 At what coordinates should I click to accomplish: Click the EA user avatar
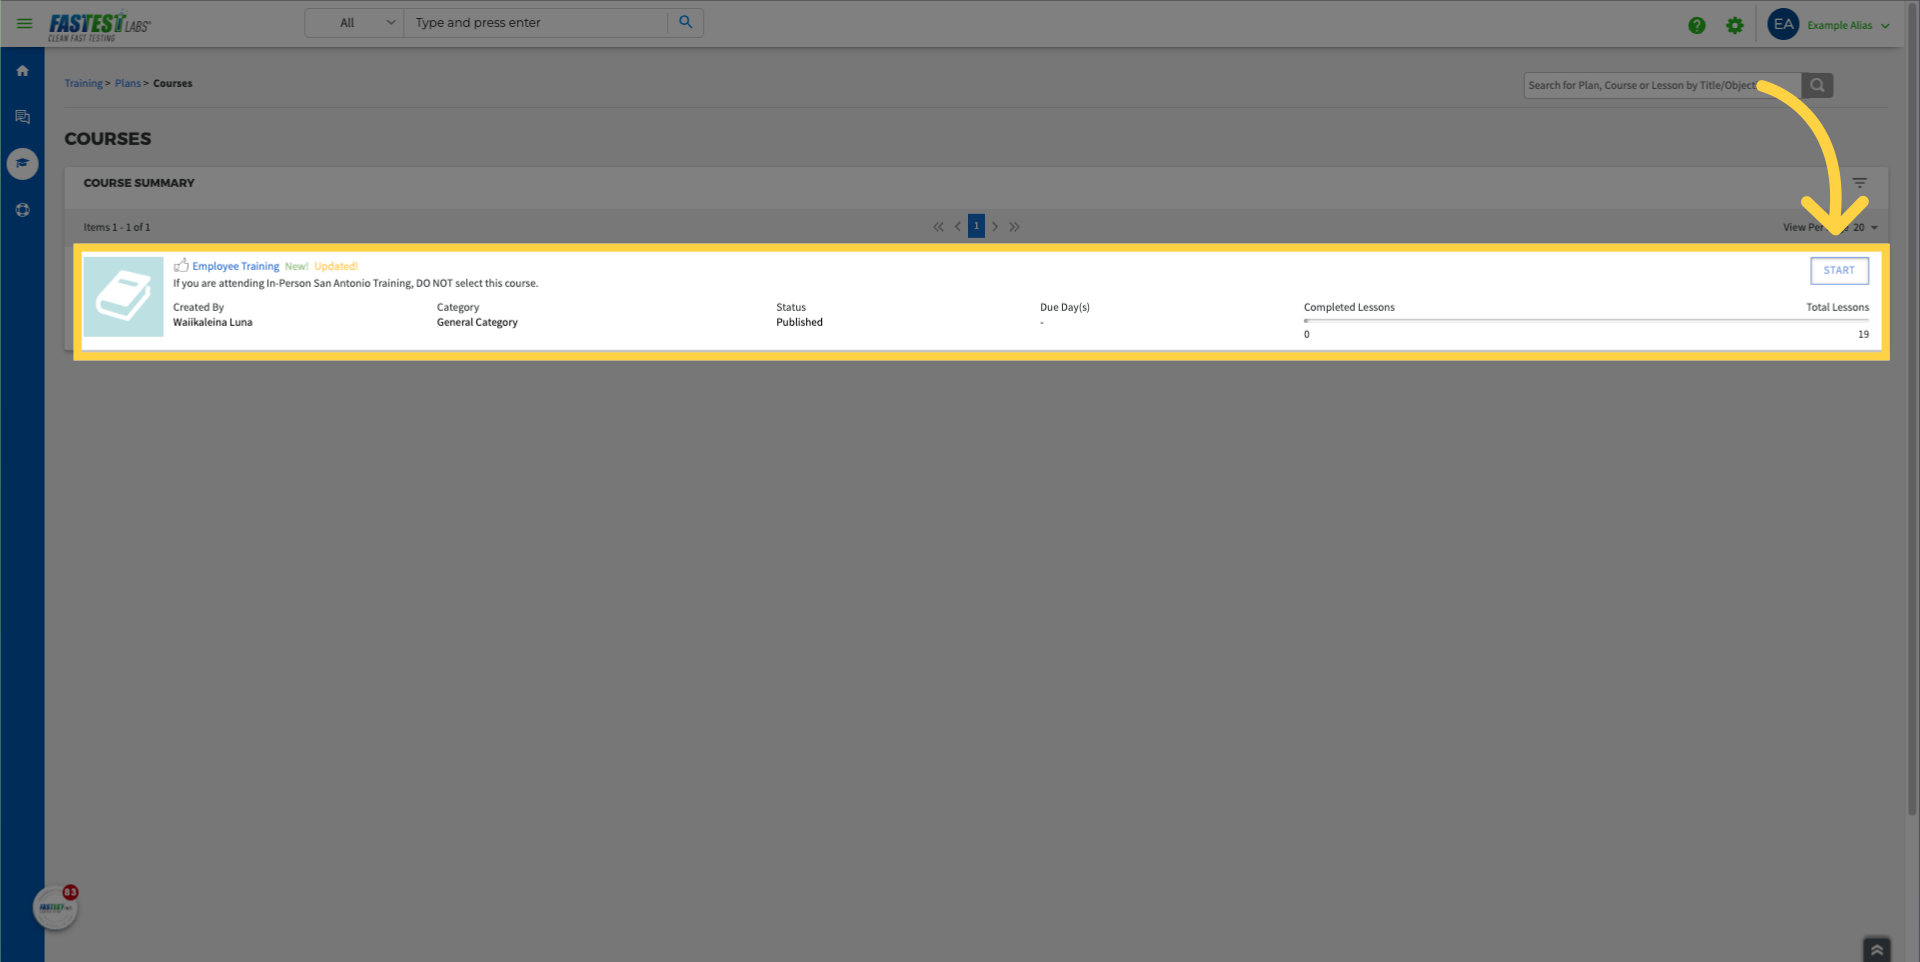coord(1783,25)
